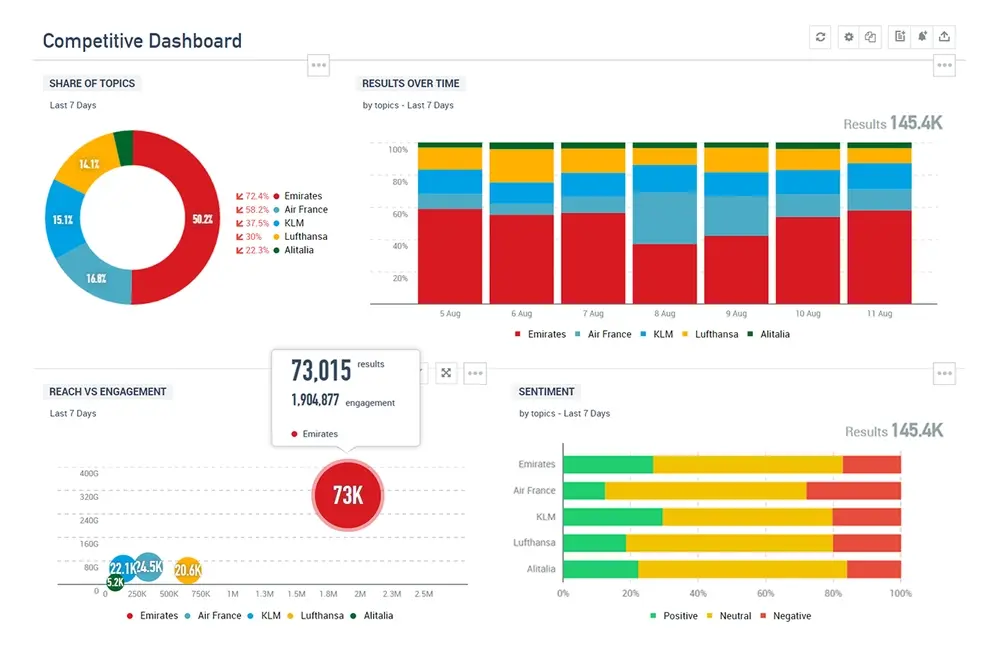
Task: Open the Results Over Time widget menu
Action: pyautogui.click(x=944, y=65)
